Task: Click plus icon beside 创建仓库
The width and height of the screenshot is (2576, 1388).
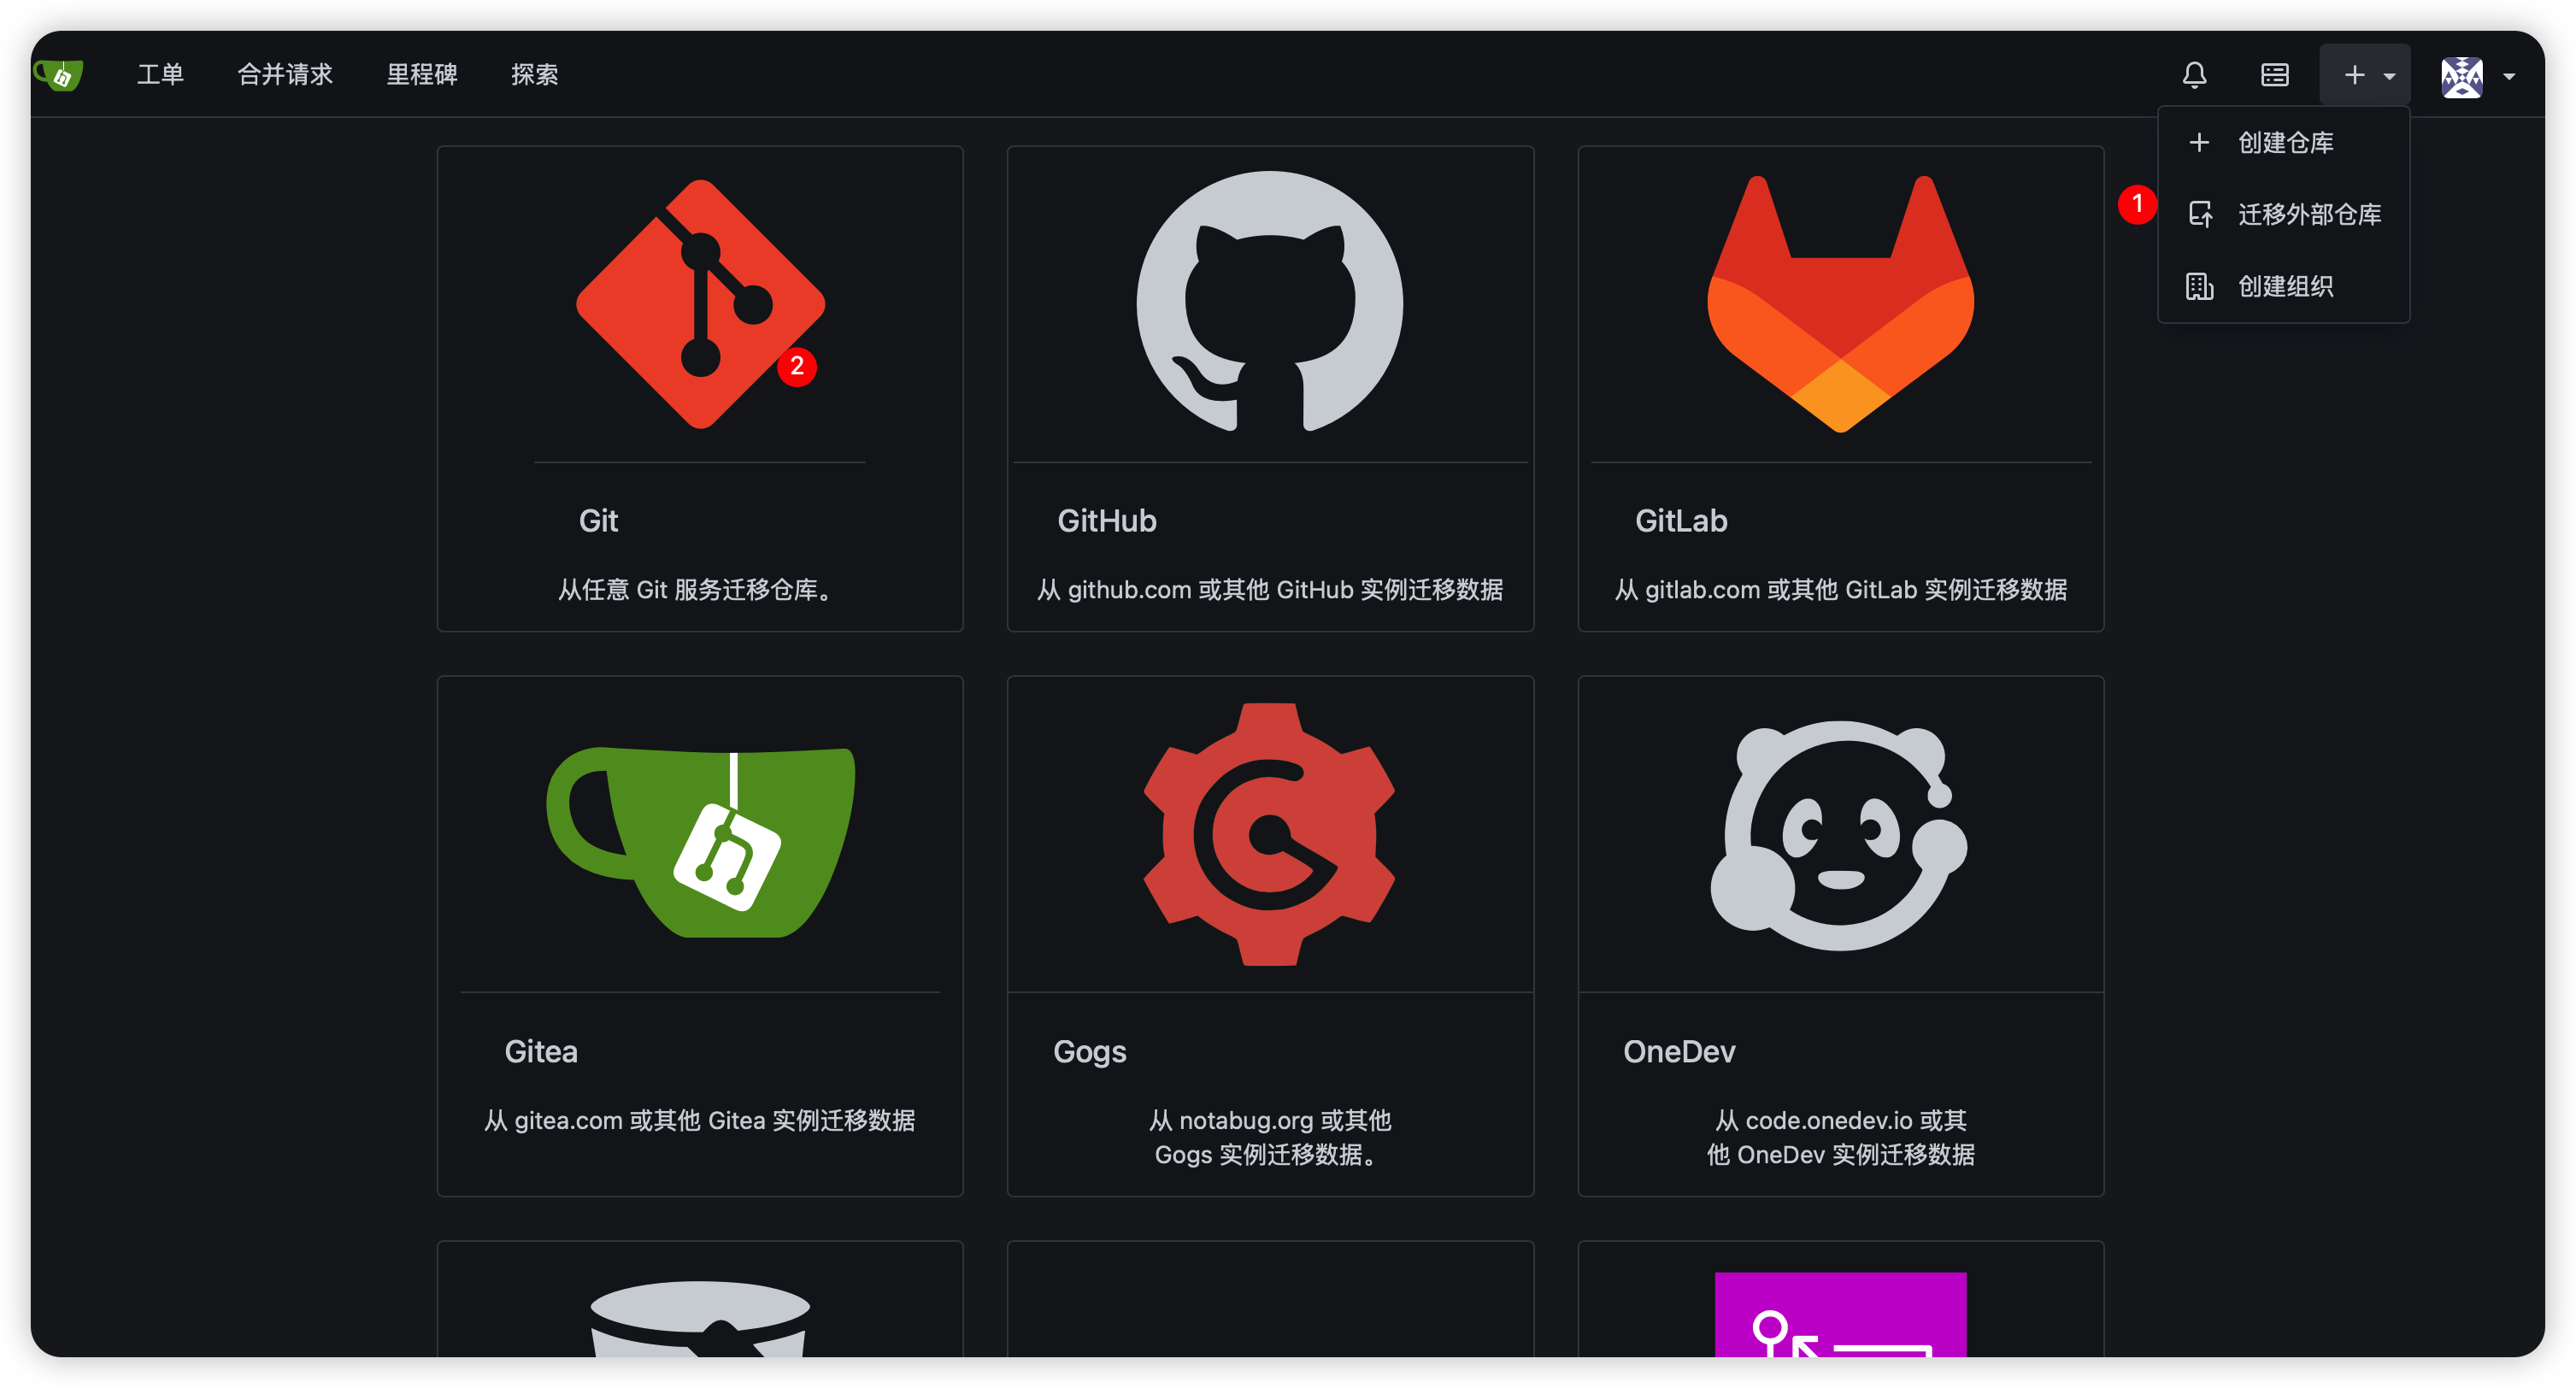Action: pyautogui.click(x=2199, y=143)
